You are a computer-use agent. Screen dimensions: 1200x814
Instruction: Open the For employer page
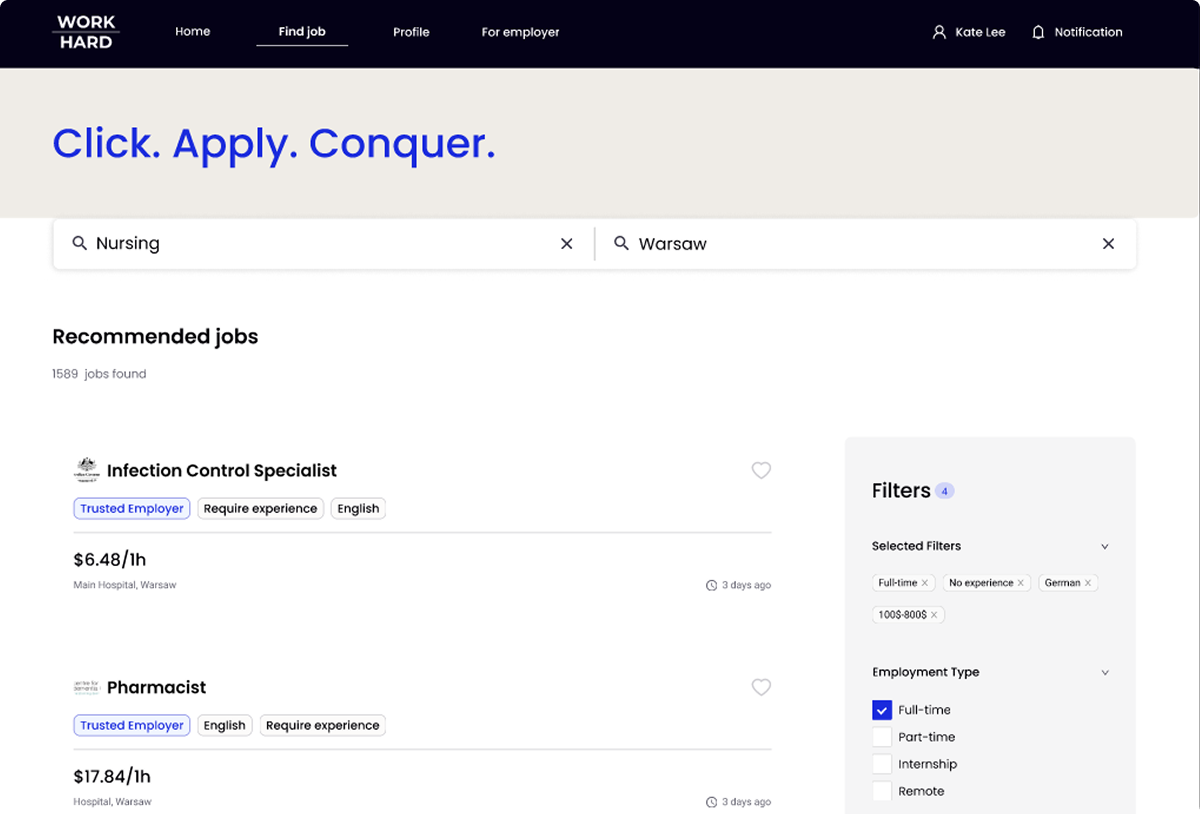pyautogui.click(x=520, y=32)
